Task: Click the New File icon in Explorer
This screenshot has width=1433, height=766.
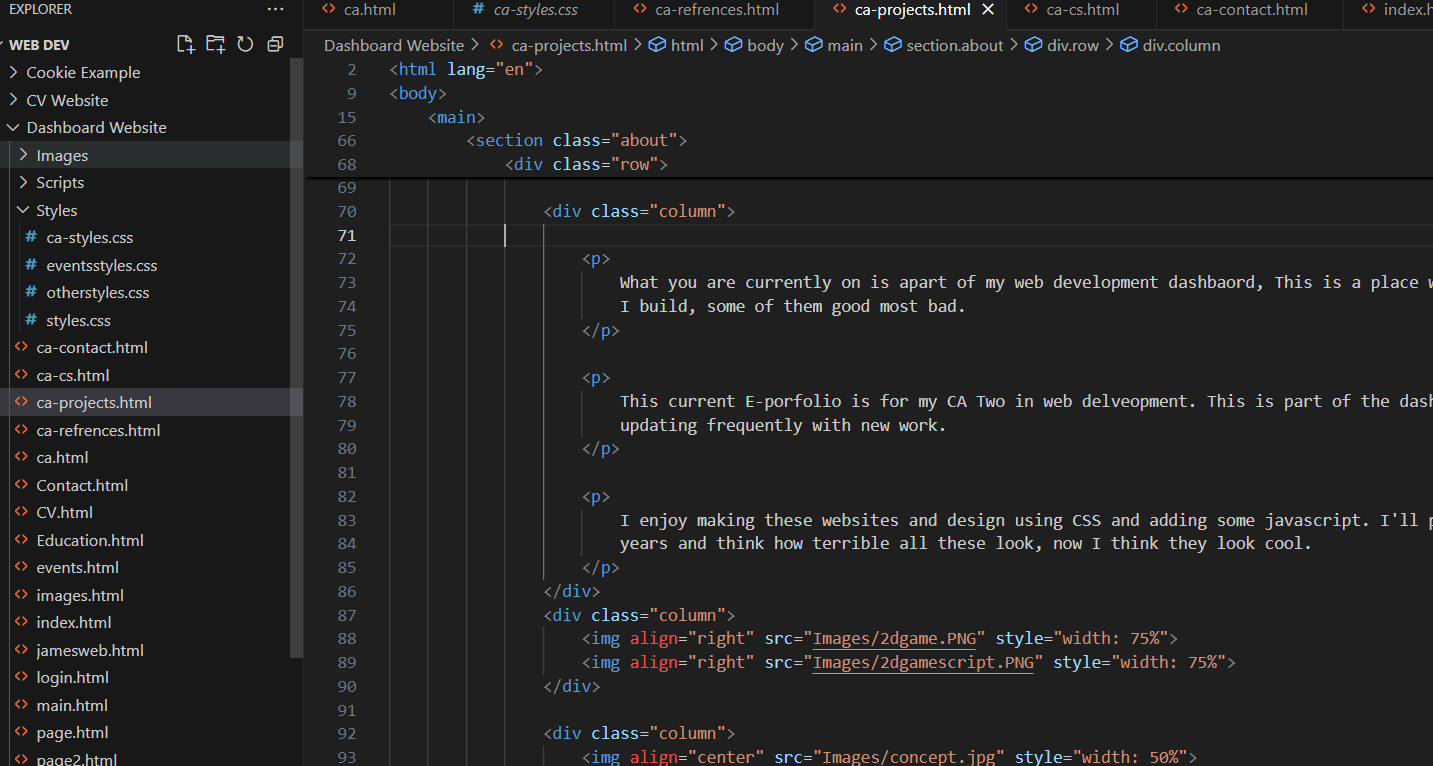Action: pos(185,44)
